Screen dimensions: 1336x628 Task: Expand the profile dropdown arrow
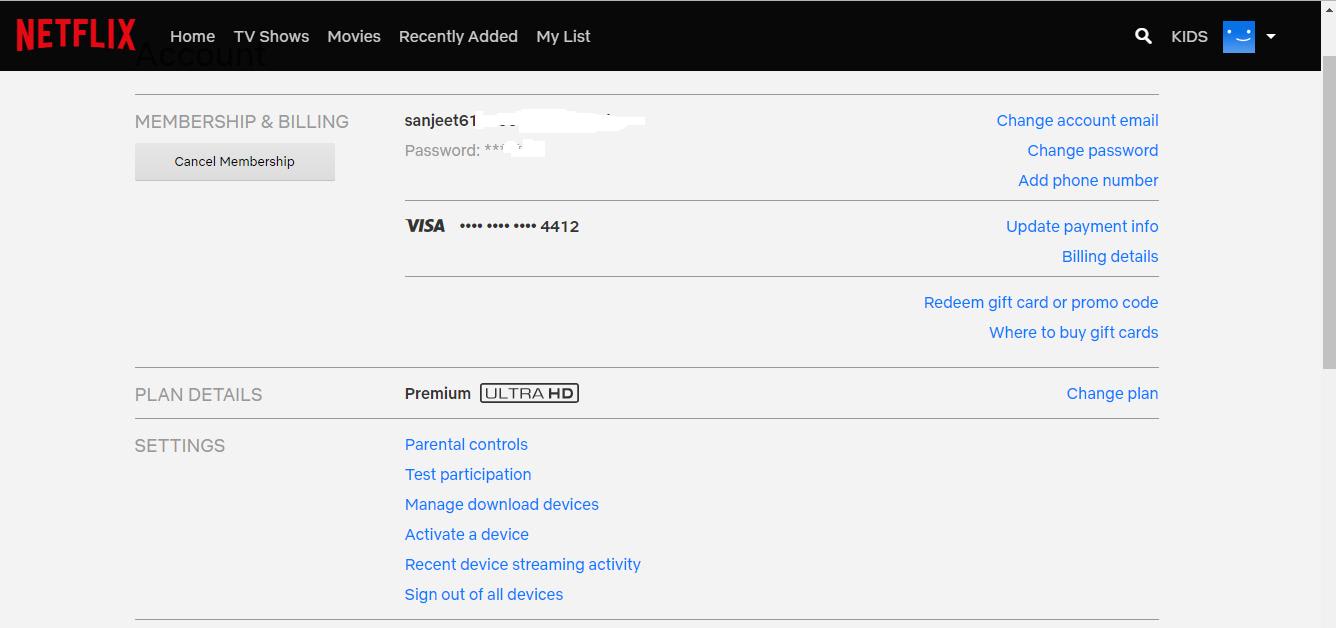[1271, 36]
